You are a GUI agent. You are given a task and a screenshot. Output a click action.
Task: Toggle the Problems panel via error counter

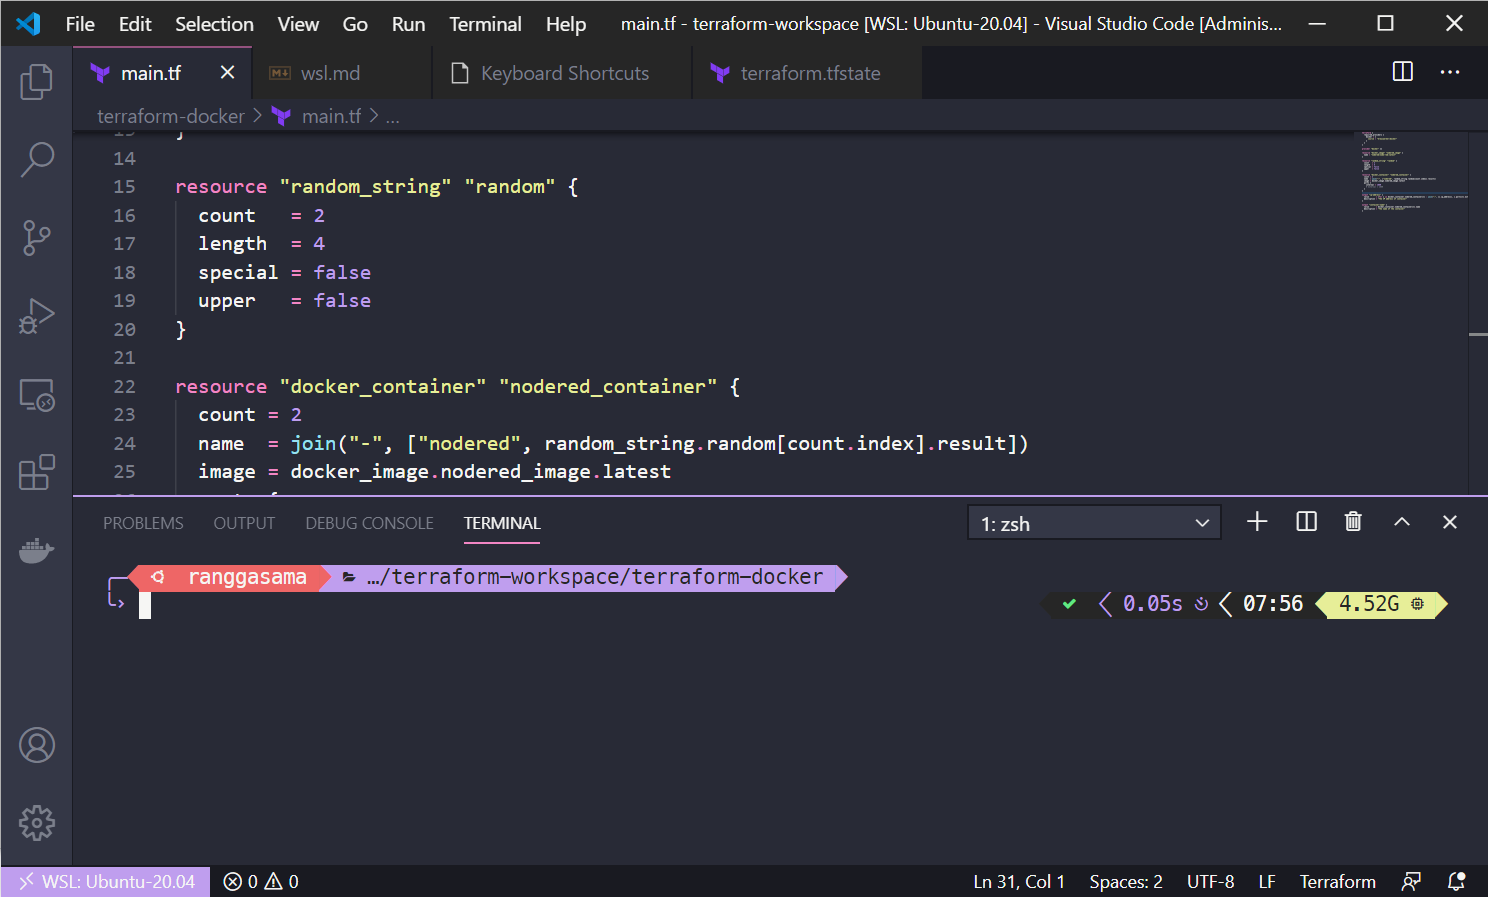(x=258, y=881)
